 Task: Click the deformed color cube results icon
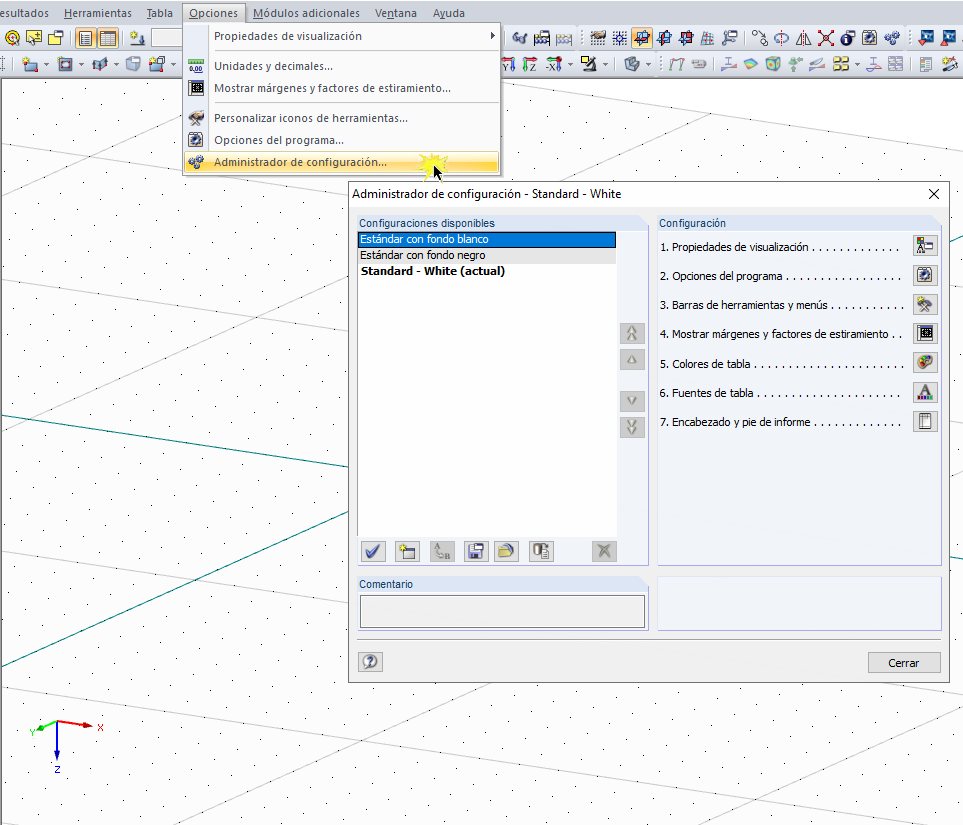coord(773,63)
